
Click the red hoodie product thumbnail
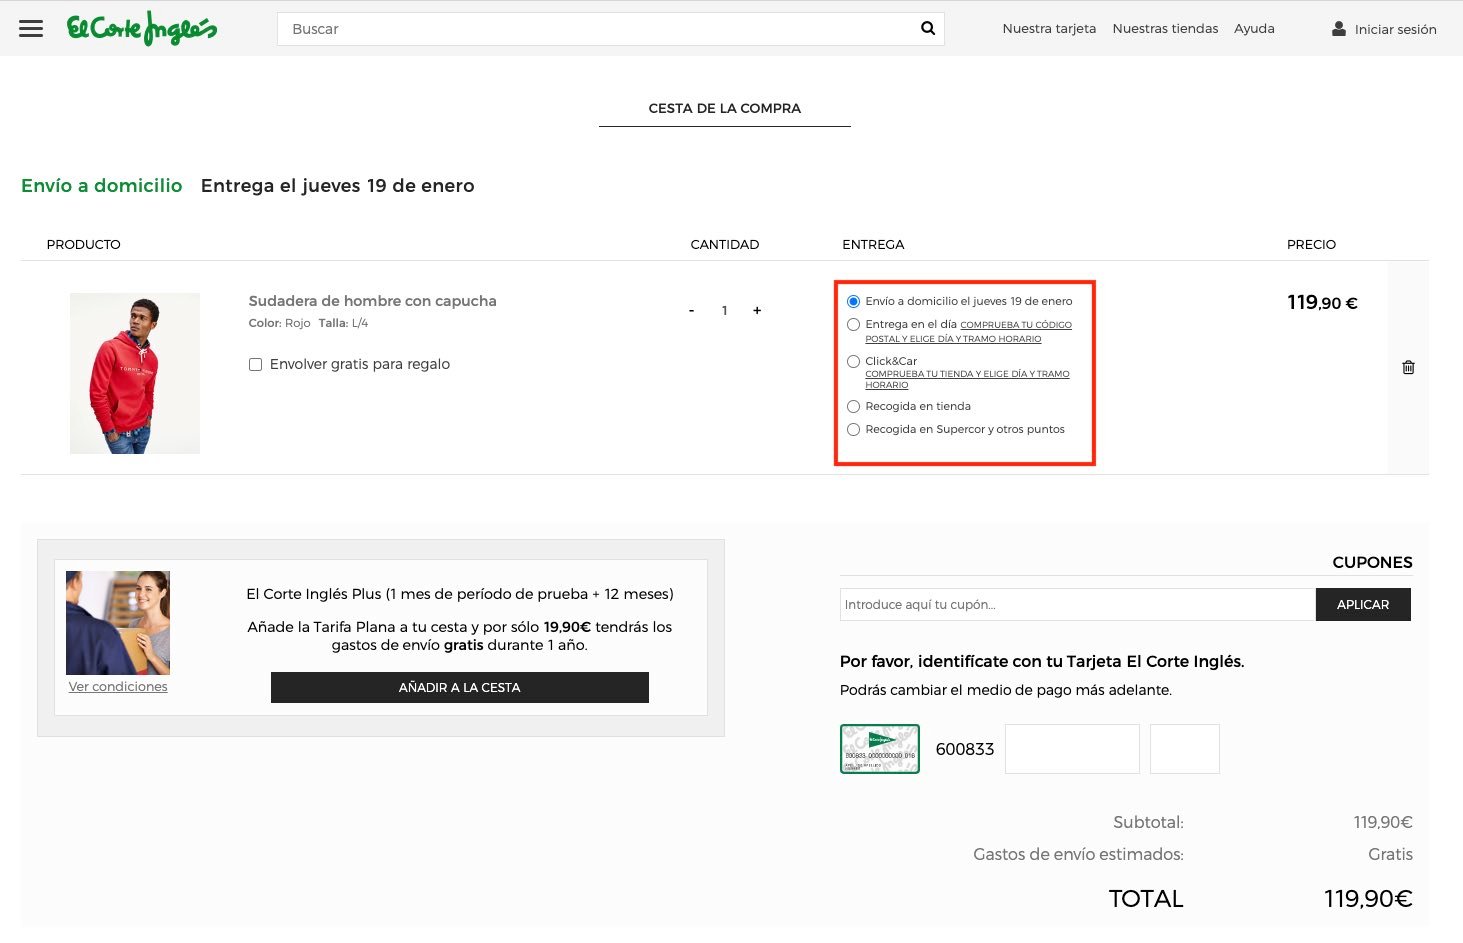pos(135,373)
